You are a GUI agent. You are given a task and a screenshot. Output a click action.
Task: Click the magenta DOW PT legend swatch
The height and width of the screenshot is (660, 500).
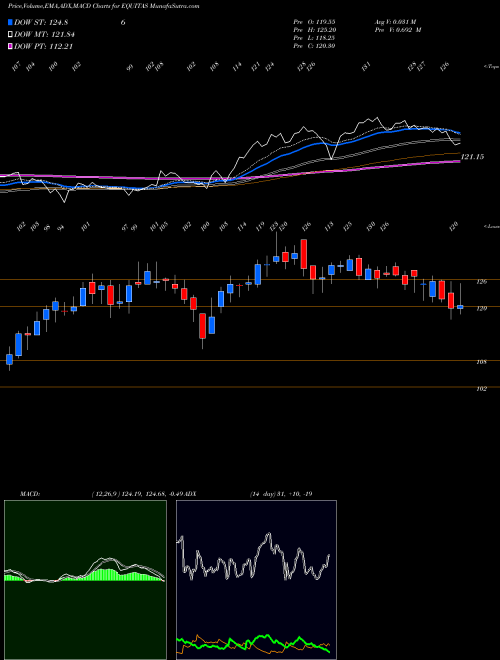11,46
